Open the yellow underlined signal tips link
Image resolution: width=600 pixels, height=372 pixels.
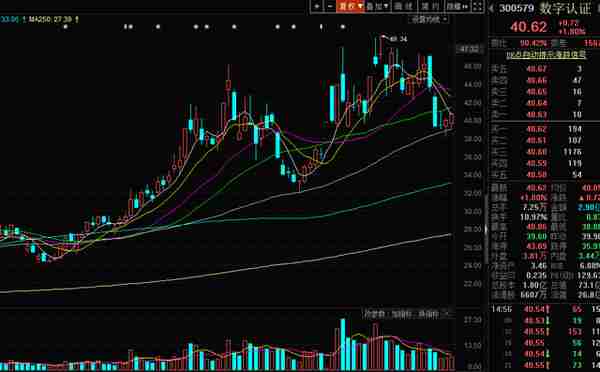point(546,55)
